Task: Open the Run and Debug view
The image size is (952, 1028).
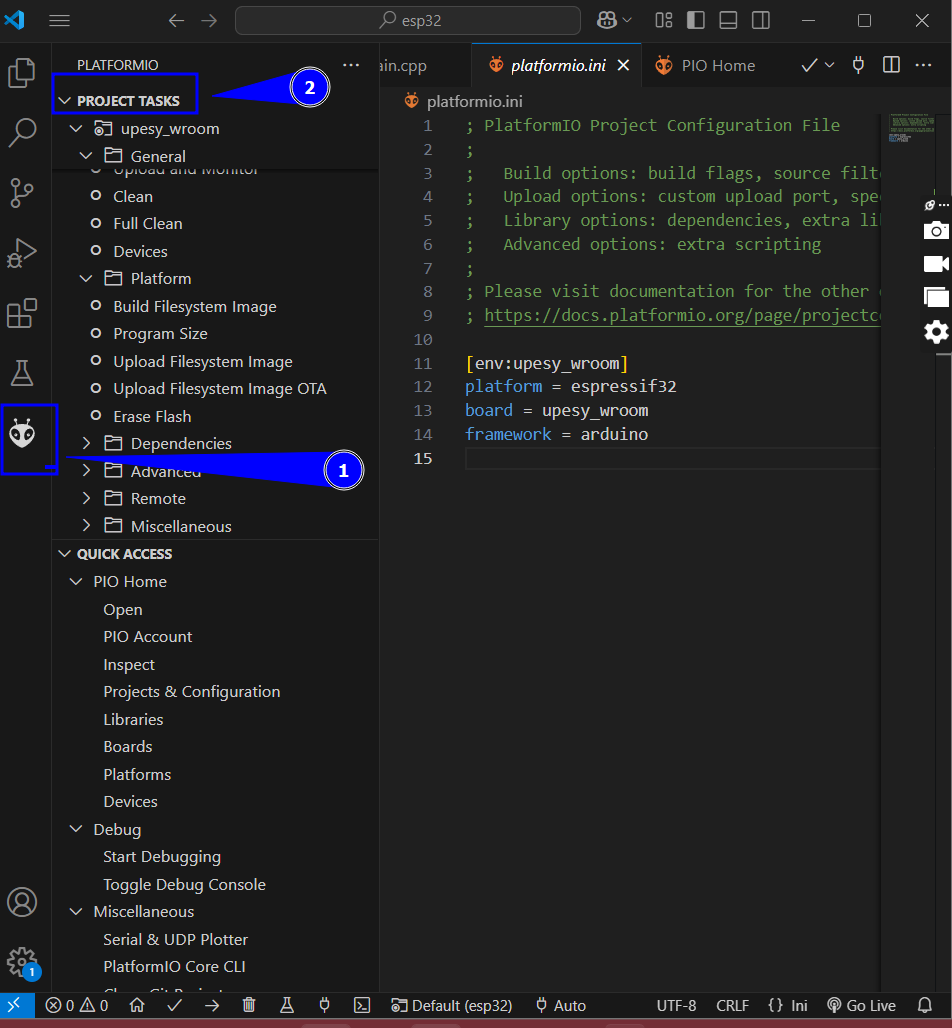Action: point(22,253)
